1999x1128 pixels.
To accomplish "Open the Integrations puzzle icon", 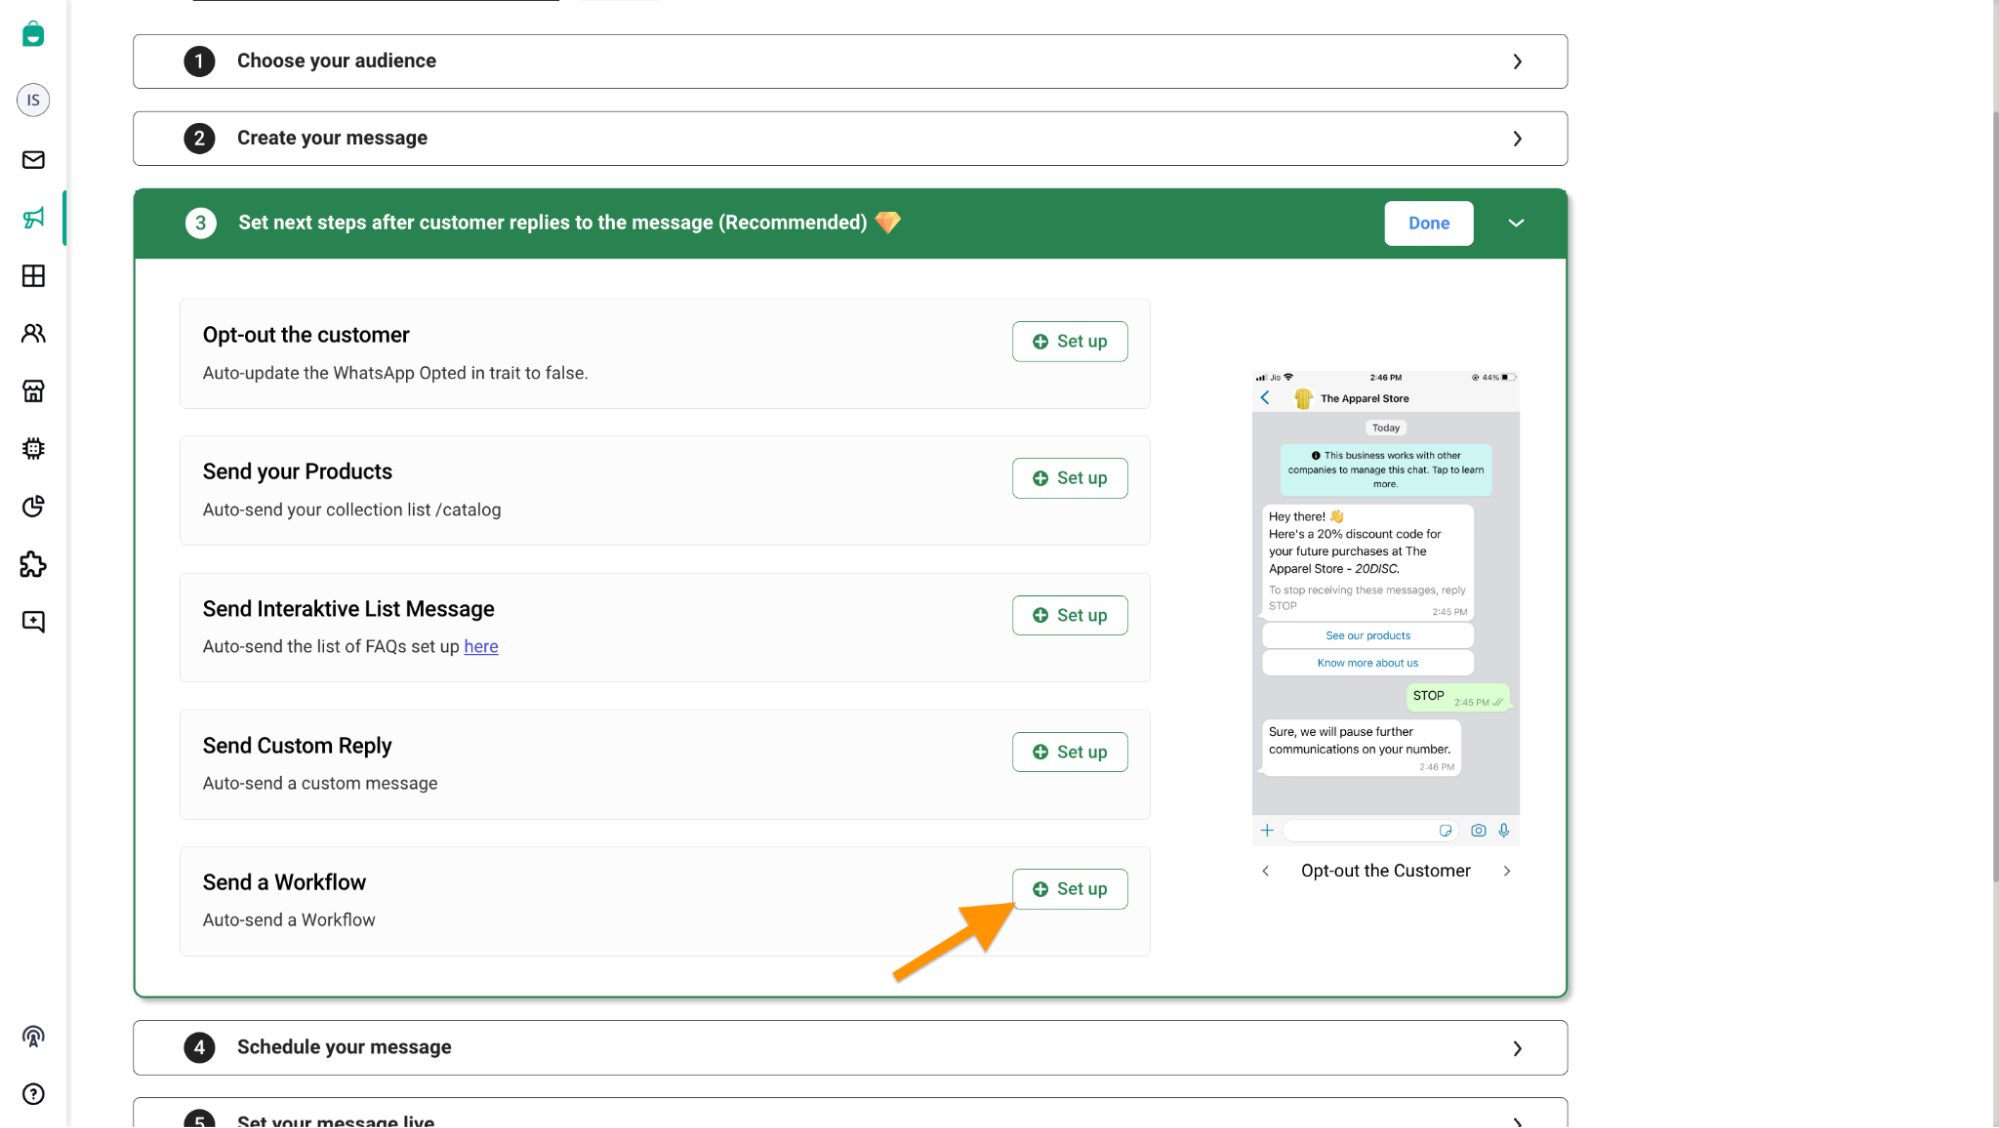I will pyautogui.click(x=33, y=565).
